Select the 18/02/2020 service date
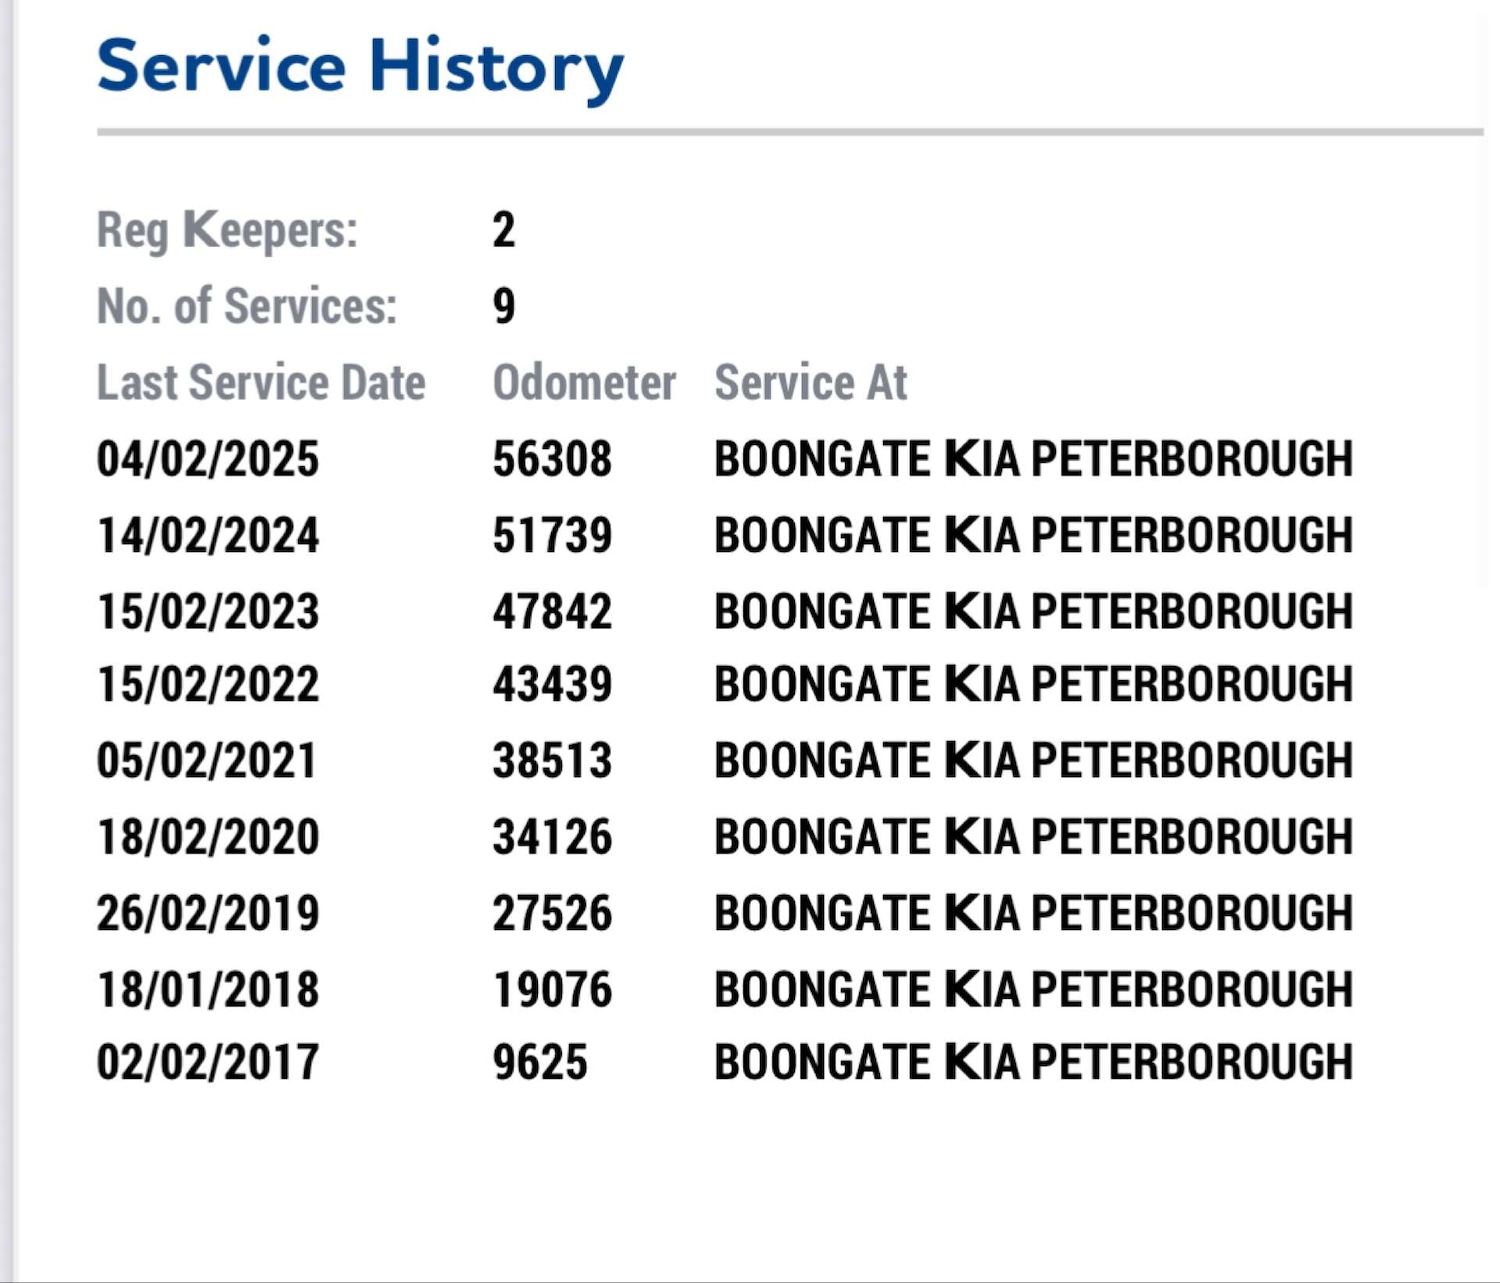 click(x=208, y=837)
